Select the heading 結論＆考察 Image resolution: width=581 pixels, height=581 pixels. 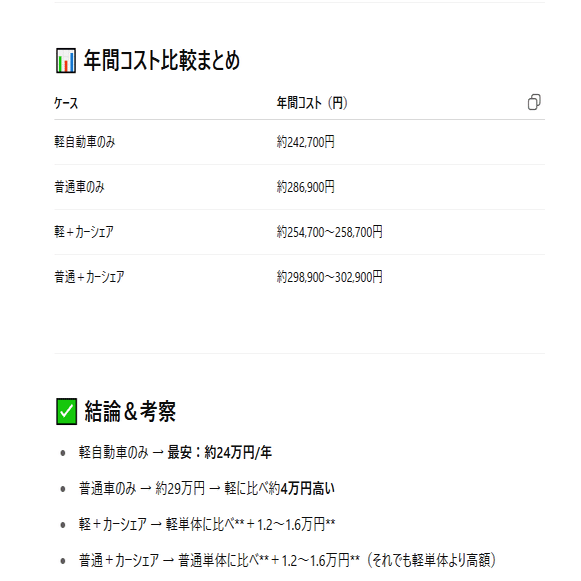[x=130, y=411]
